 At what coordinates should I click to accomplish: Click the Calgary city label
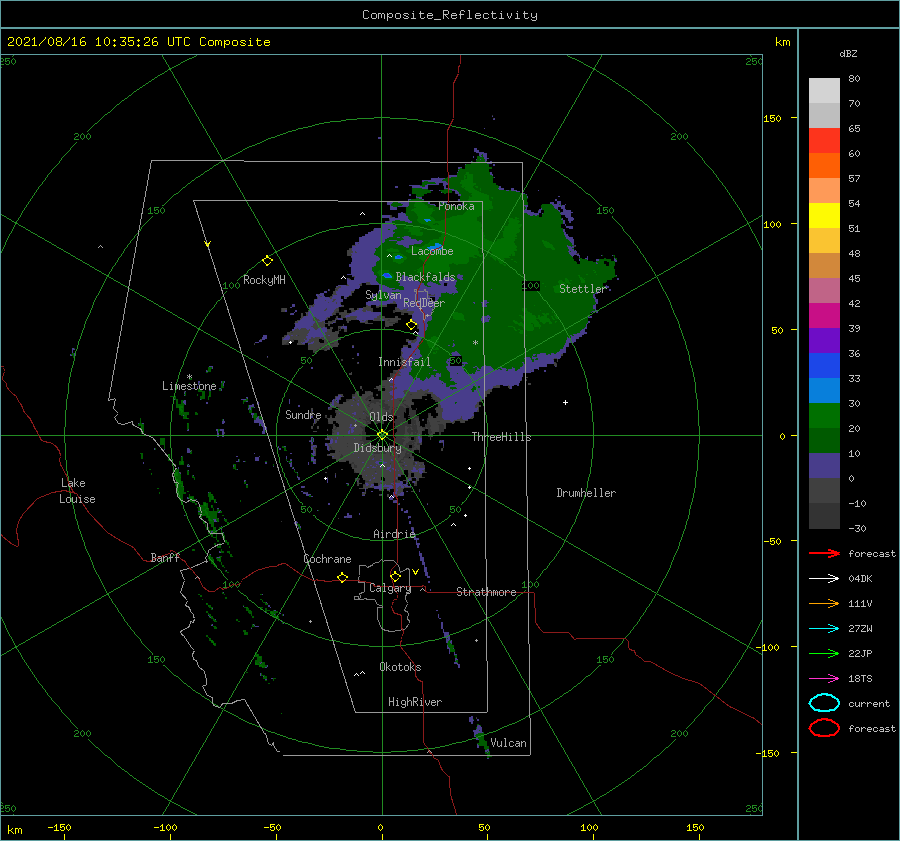pos(390,588)
